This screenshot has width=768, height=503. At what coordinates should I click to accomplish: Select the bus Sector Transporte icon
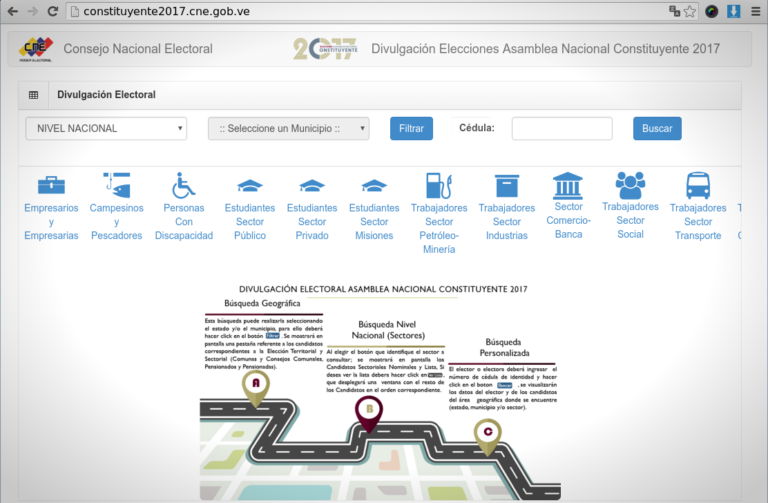pyautogui.click(x=698, y=185)
